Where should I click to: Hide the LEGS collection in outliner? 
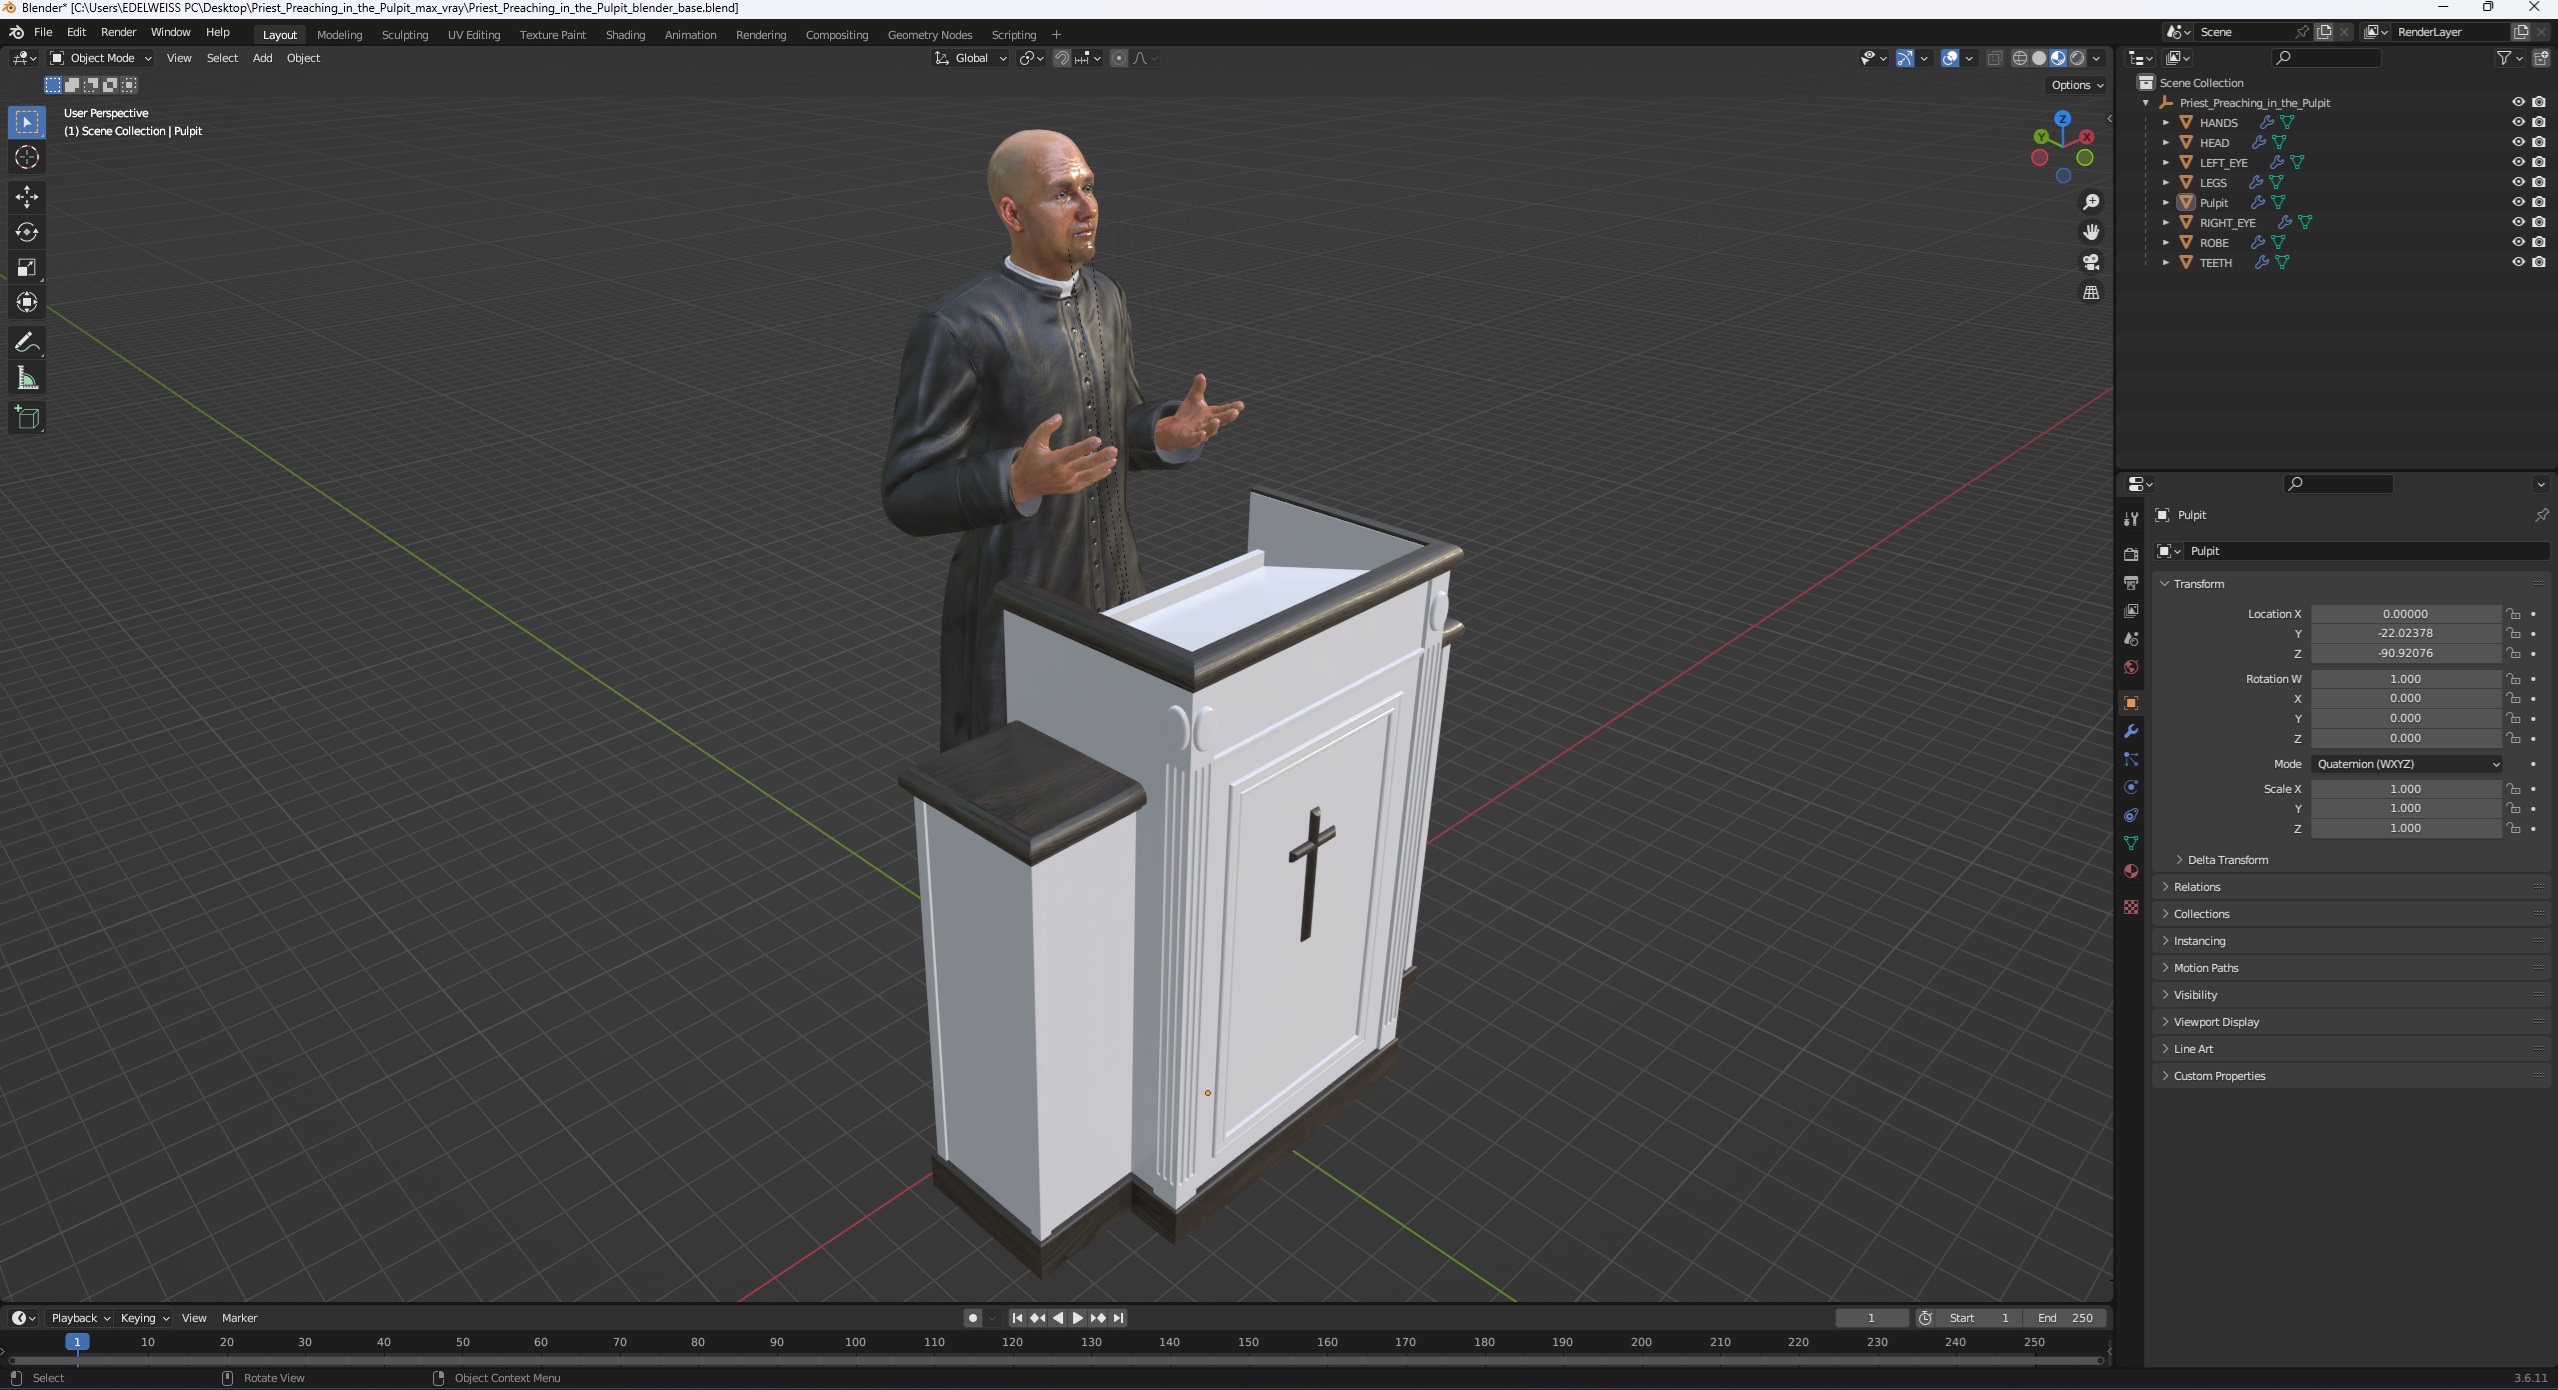pos(2517,181)
